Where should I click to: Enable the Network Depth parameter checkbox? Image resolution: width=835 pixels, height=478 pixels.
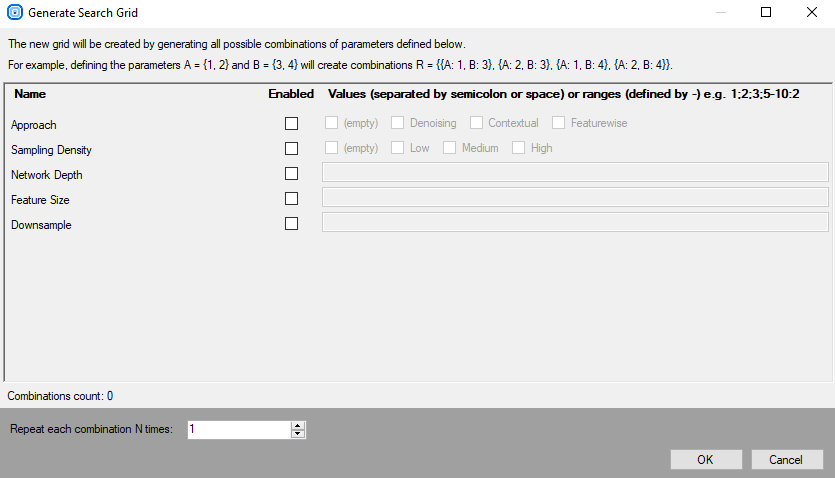[291, 174]
